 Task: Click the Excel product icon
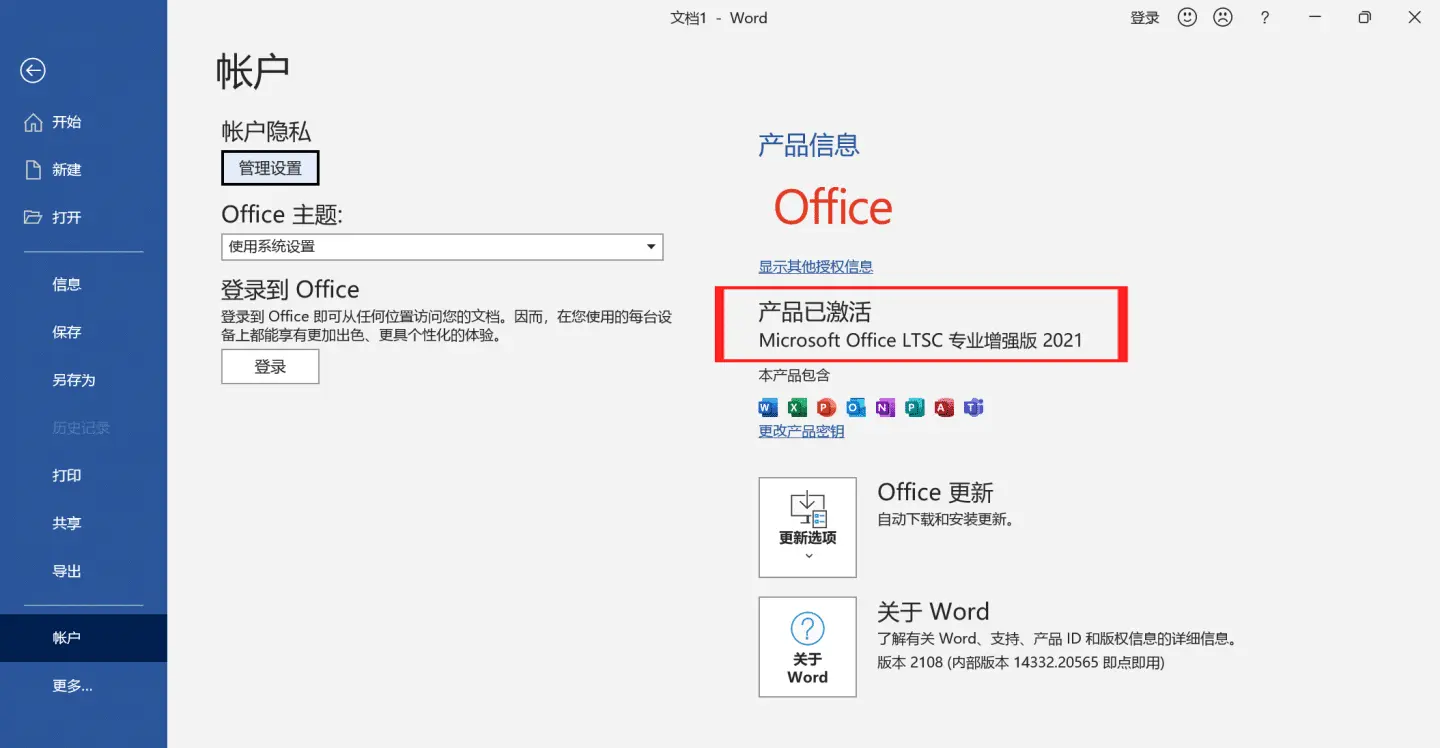coord(797,407)
